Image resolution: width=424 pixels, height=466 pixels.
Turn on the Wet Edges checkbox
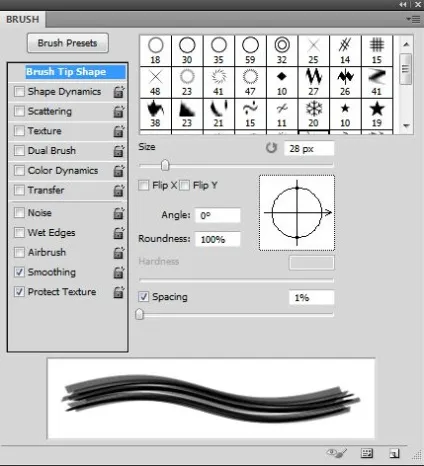pyautogui.click(x=19, y=232)
